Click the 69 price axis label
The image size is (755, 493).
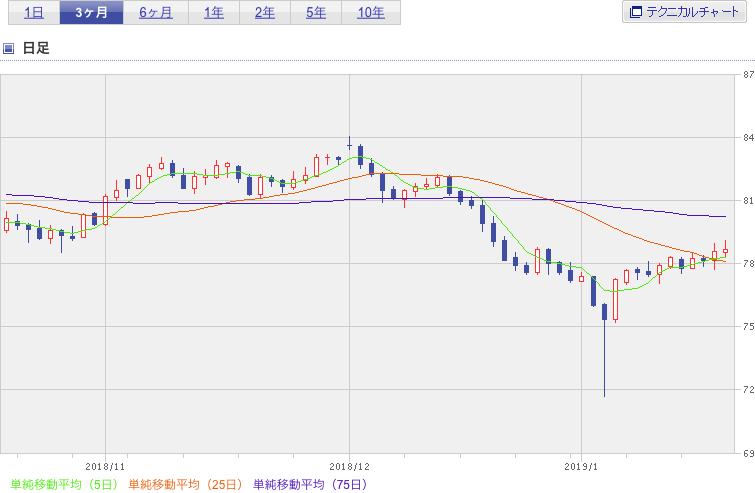[748, 453]
